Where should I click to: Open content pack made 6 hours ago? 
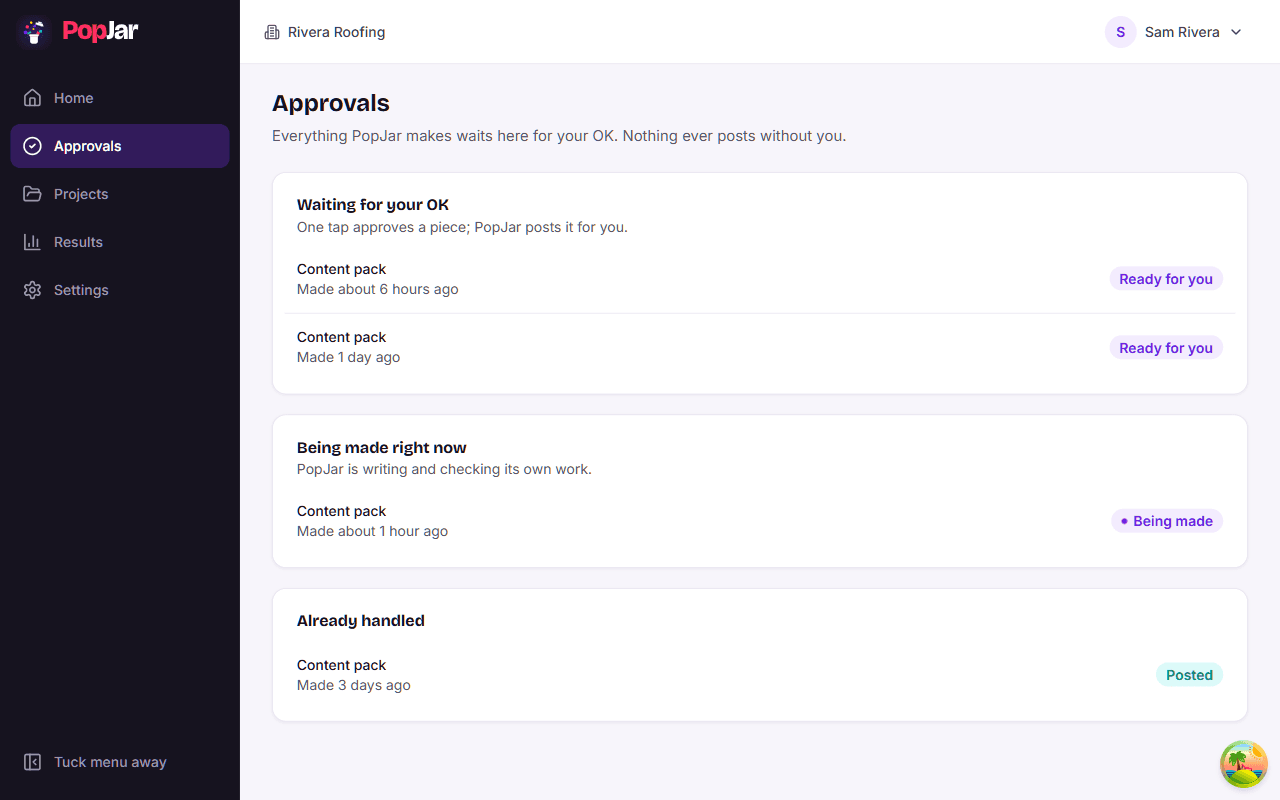[x=760, y=279]
